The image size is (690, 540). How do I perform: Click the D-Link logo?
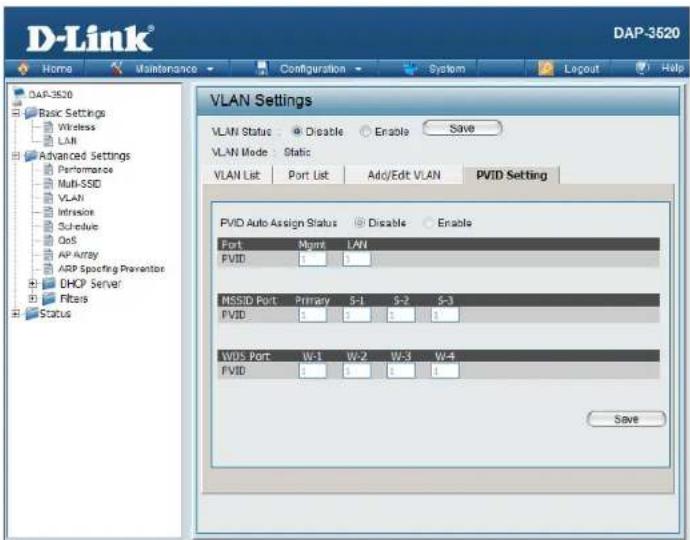pyautogui.click(x=90, y=39)
